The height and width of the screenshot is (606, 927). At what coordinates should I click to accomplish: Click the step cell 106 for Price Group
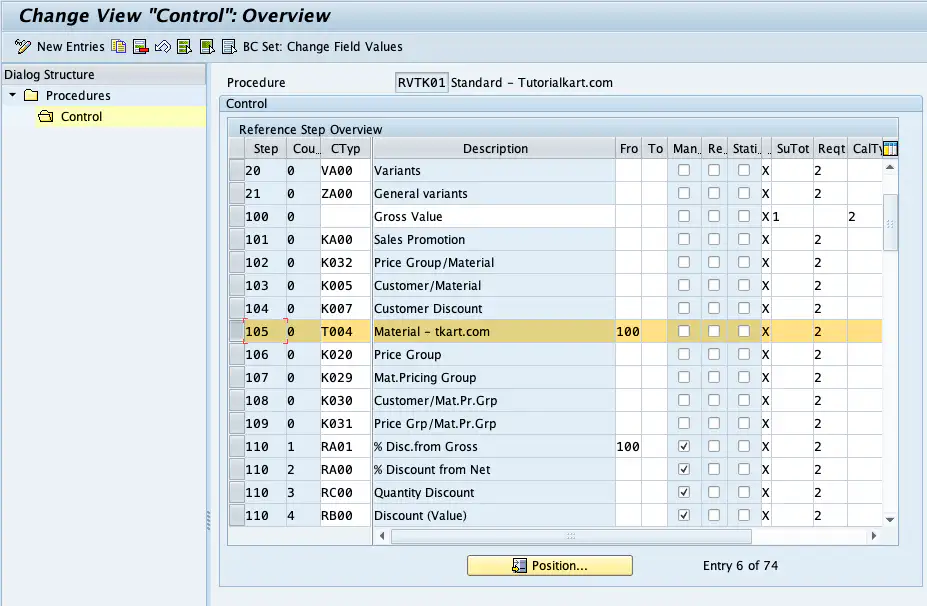click(265, 355)
